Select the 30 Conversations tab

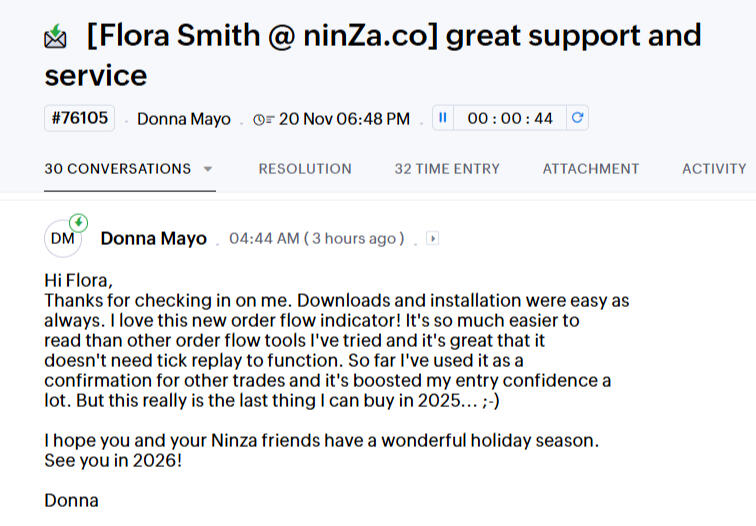click(x=118, y=169)
